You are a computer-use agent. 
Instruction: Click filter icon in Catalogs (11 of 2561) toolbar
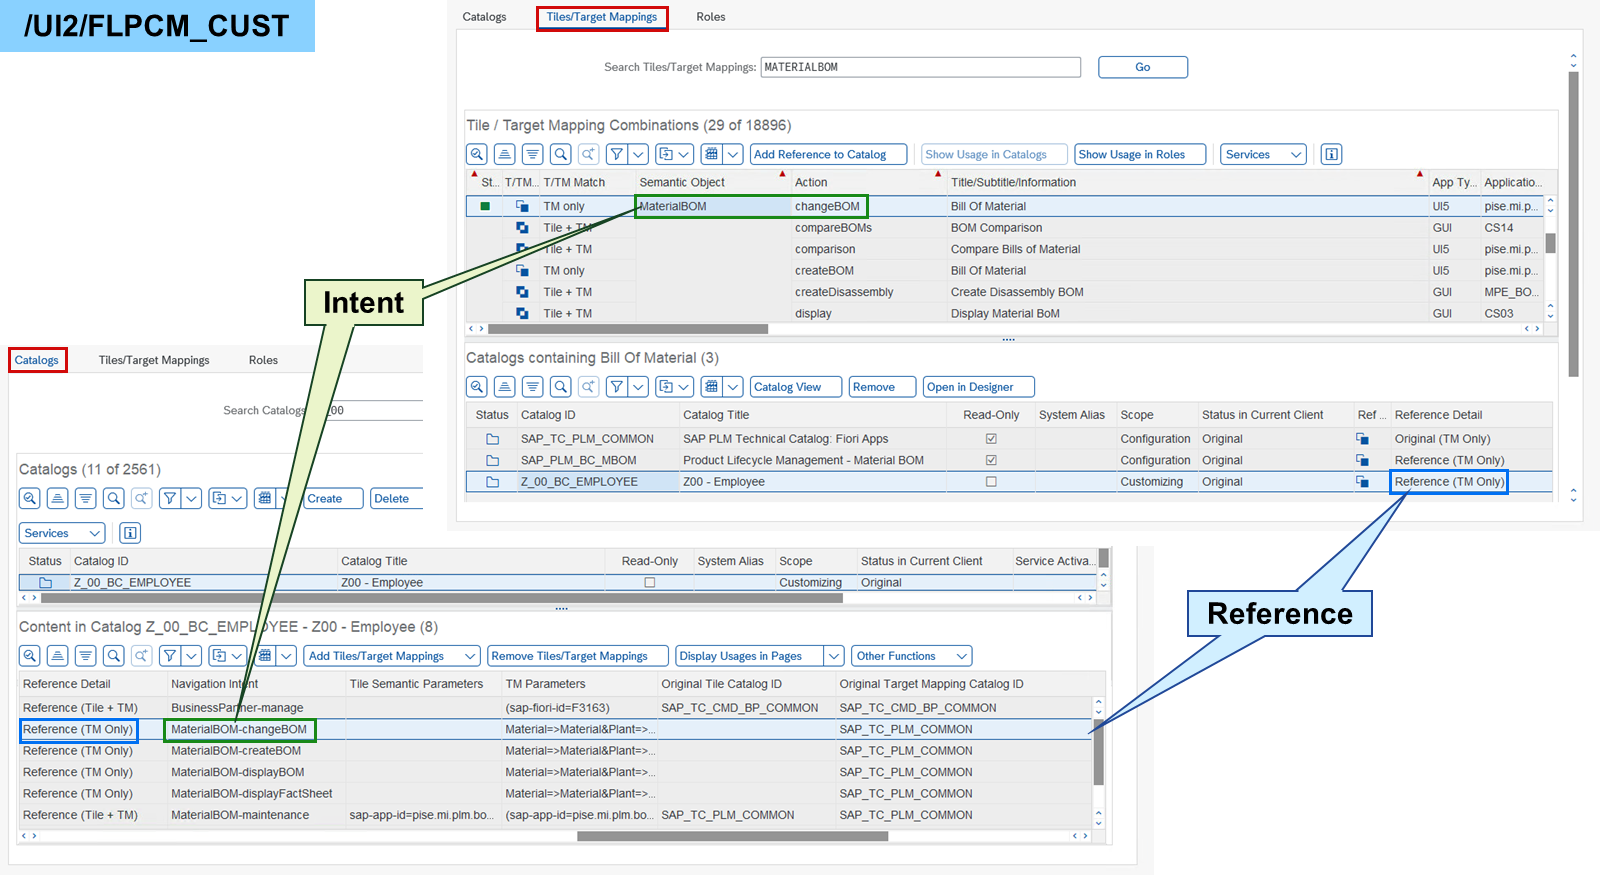[170, 498]
